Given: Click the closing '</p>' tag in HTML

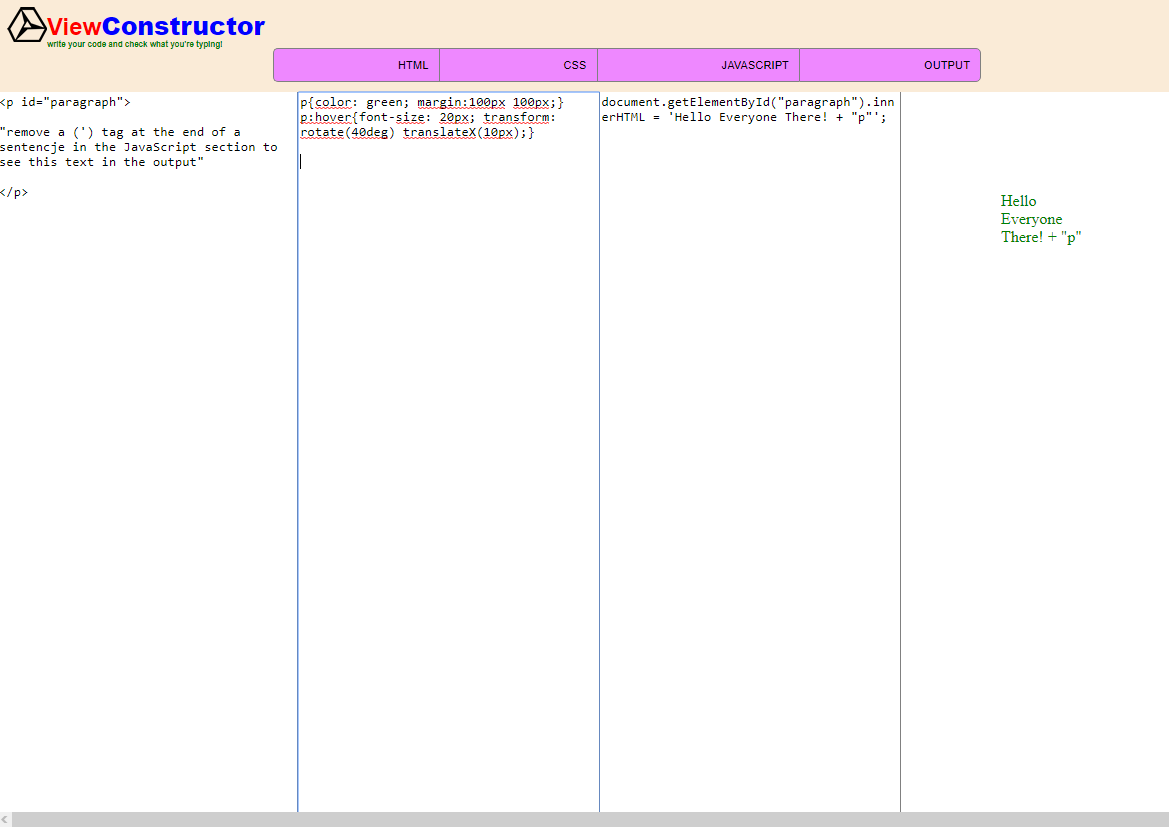Looking at the screenshot, I should click(x=14, y=192).
